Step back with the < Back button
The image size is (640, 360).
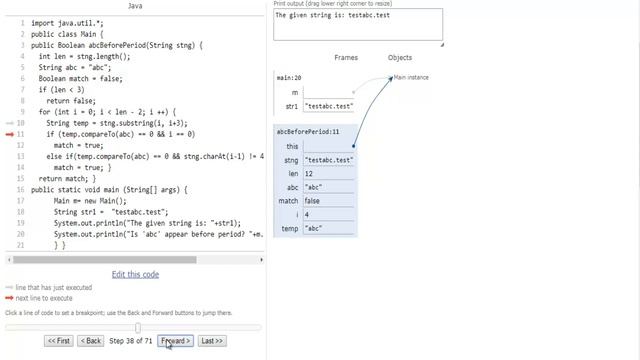pyautogui.click(x=91, y=341)
